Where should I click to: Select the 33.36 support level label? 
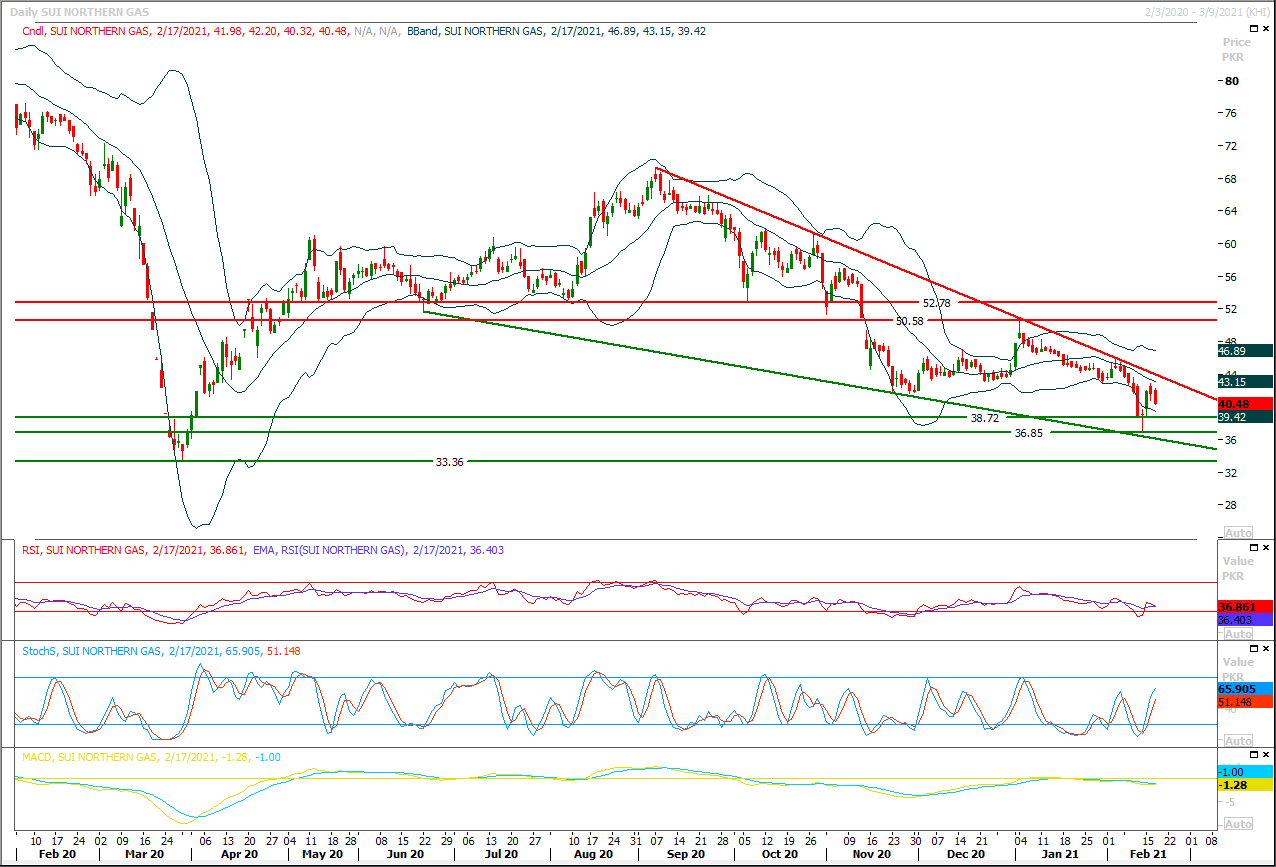pyautogui.click(x=450, y=462)
